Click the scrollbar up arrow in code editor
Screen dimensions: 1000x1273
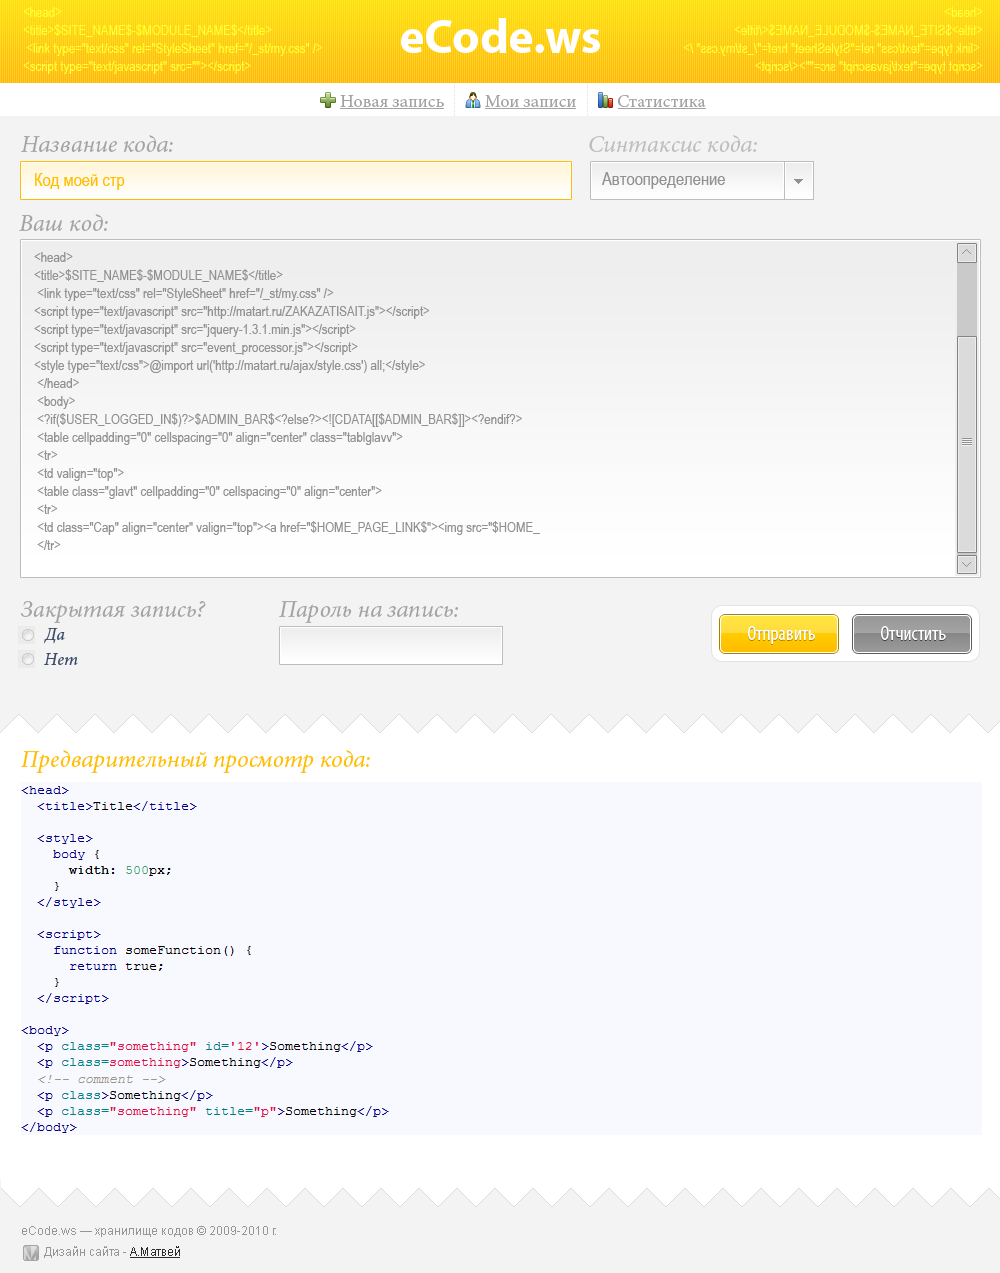[x=966, y=252]
